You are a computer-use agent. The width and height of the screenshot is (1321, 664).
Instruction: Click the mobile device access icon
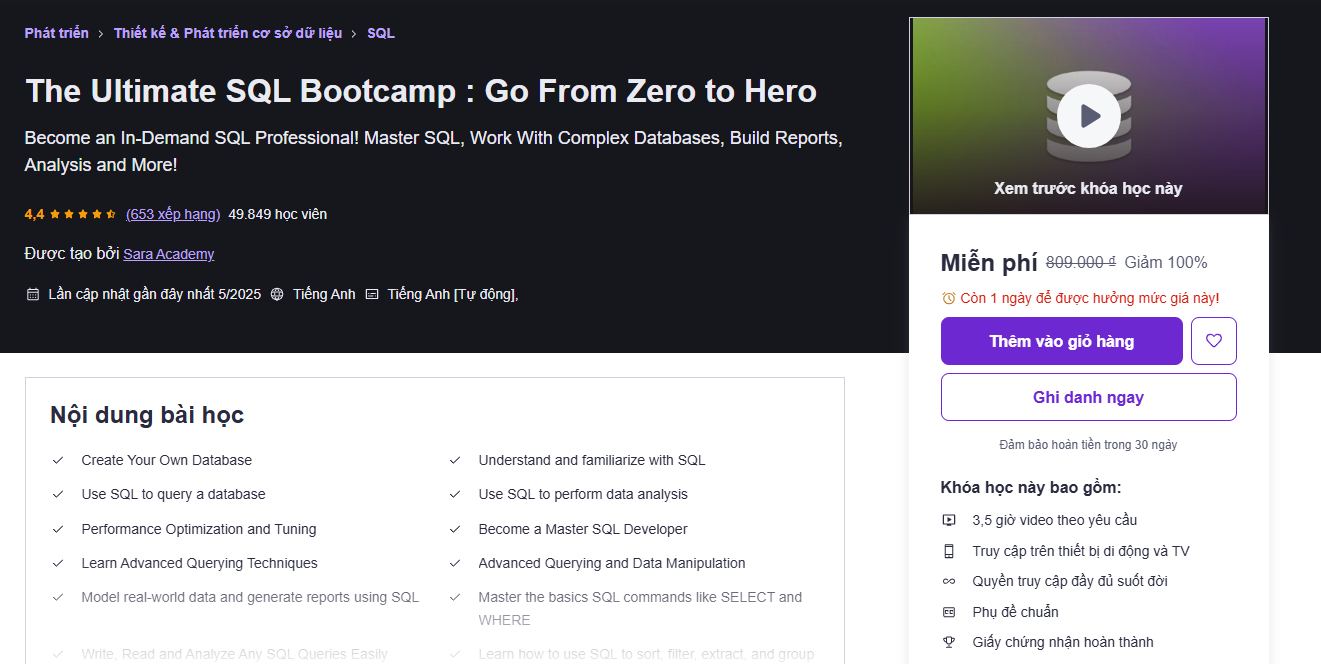pyautogui.click(x=949, y=551)
